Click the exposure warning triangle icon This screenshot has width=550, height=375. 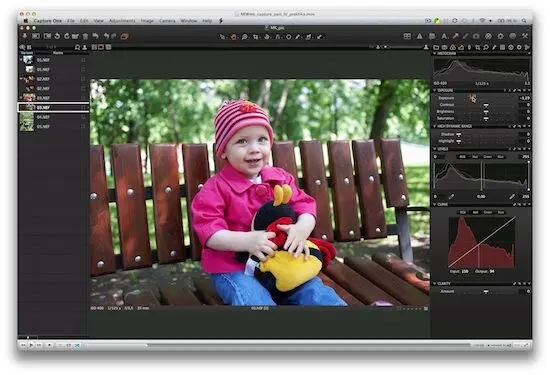click(x=420, y=36)
